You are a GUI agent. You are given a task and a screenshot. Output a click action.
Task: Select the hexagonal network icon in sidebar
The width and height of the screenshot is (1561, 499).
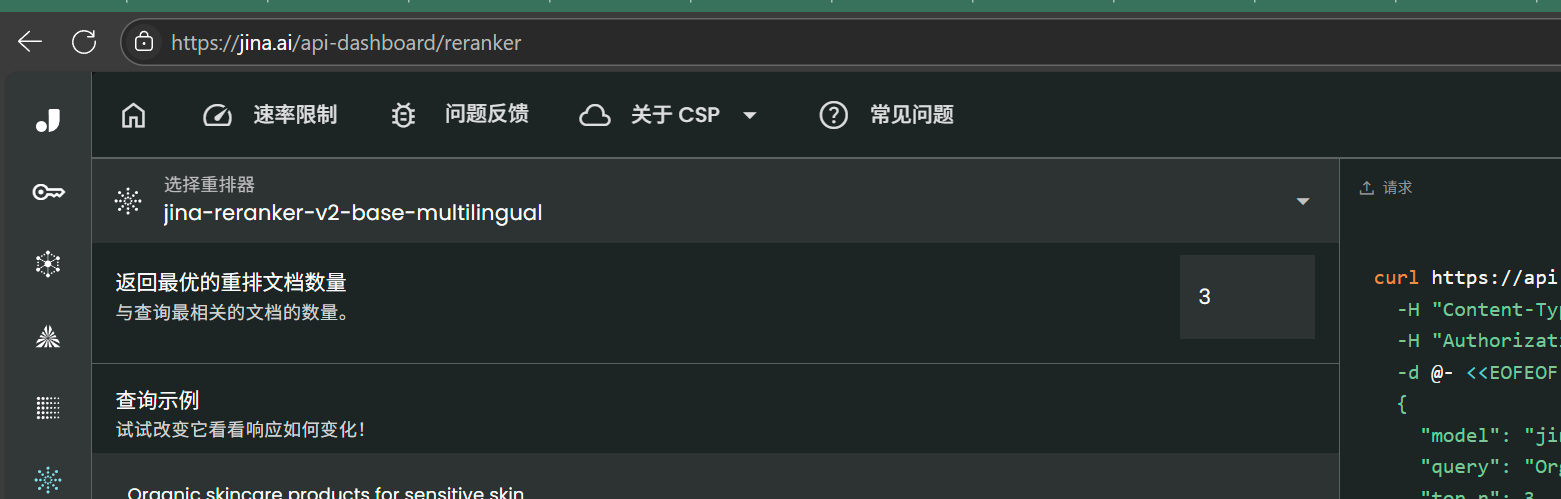(48, 264)
